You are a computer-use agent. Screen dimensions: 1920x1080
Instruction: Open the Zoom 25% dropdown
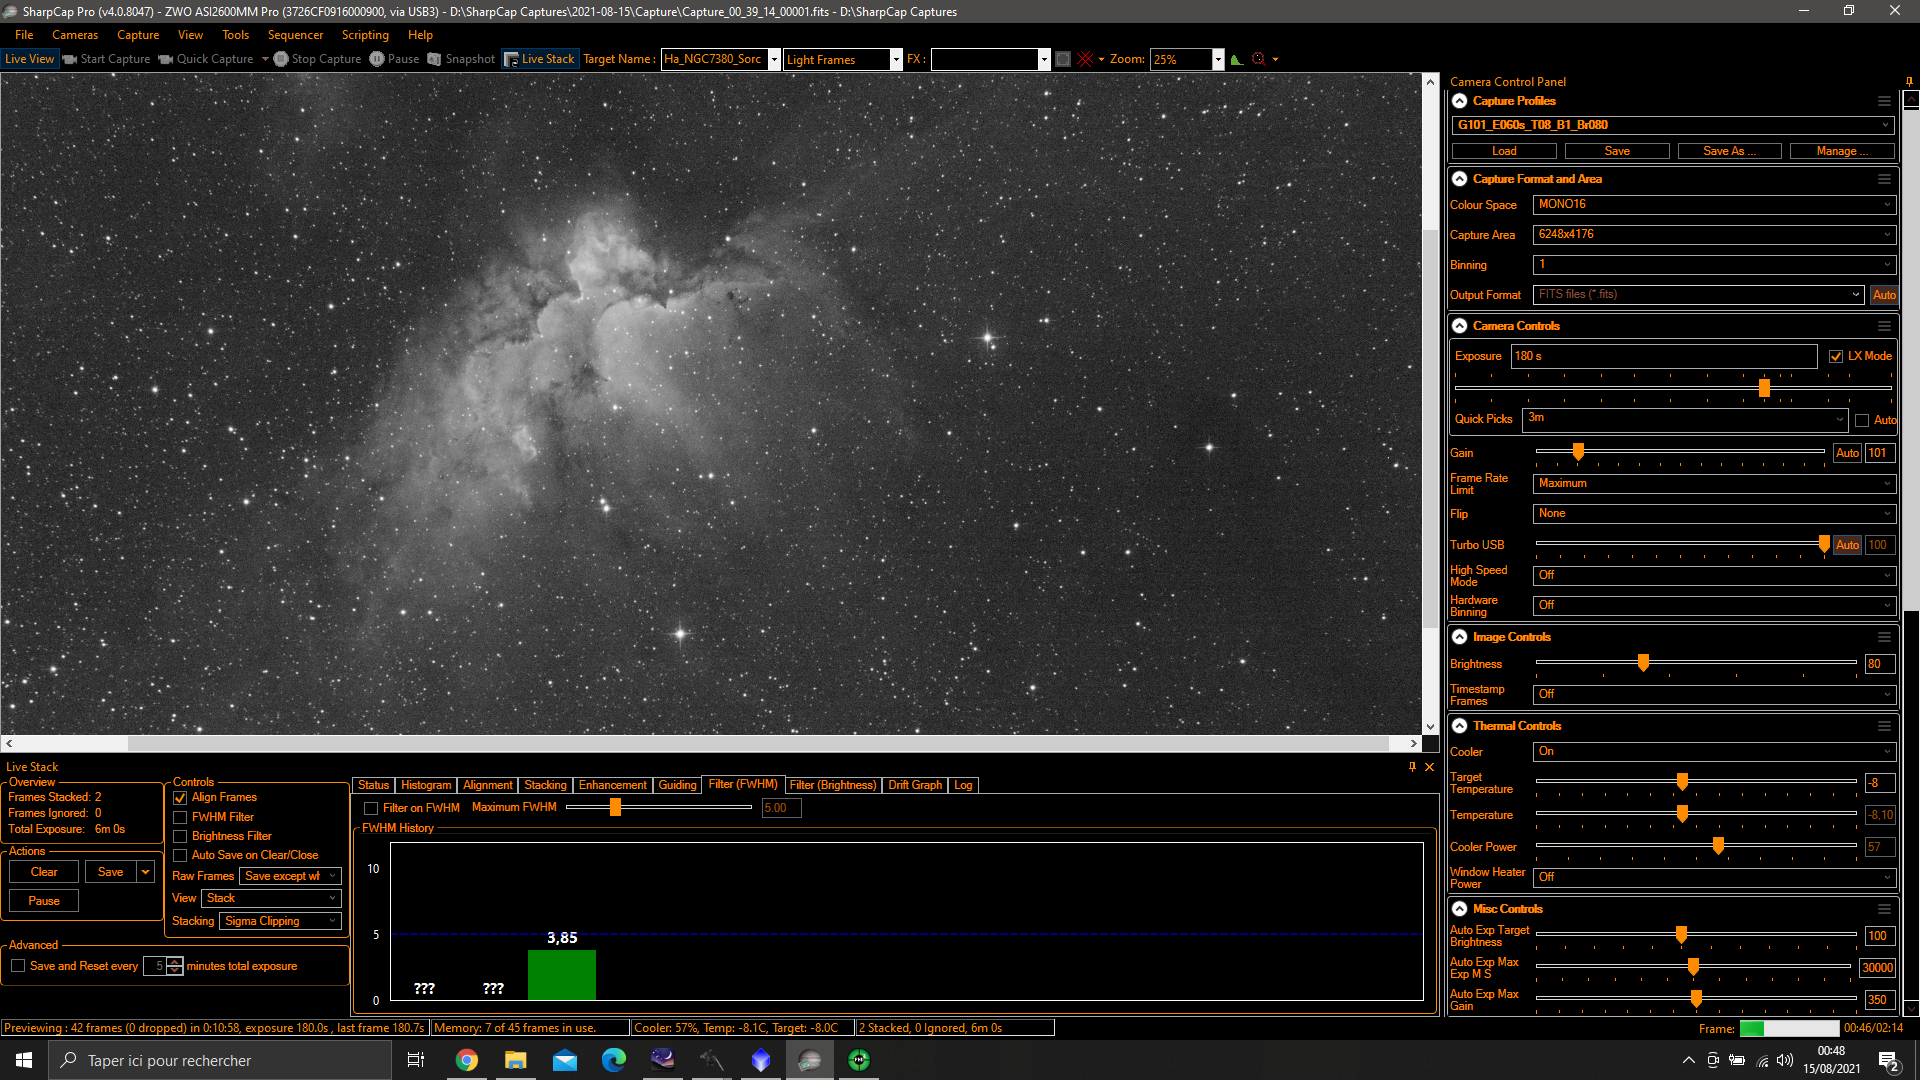[1217, 59]
